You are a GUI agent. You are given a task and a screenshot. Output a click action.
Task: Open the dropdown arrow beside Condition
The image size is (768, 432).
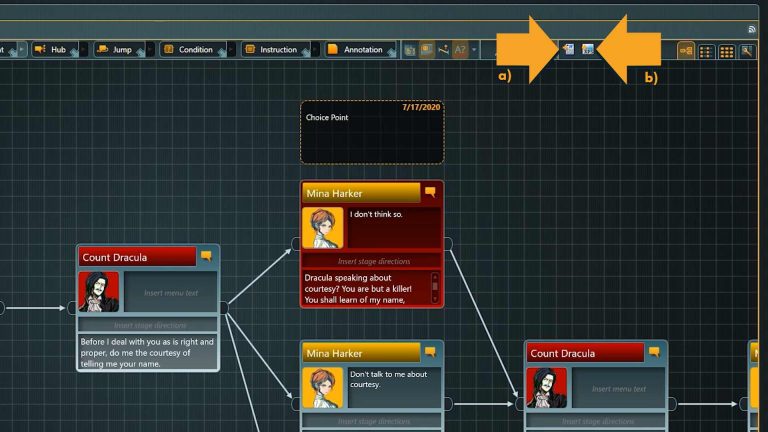click(x=232, y=49)
